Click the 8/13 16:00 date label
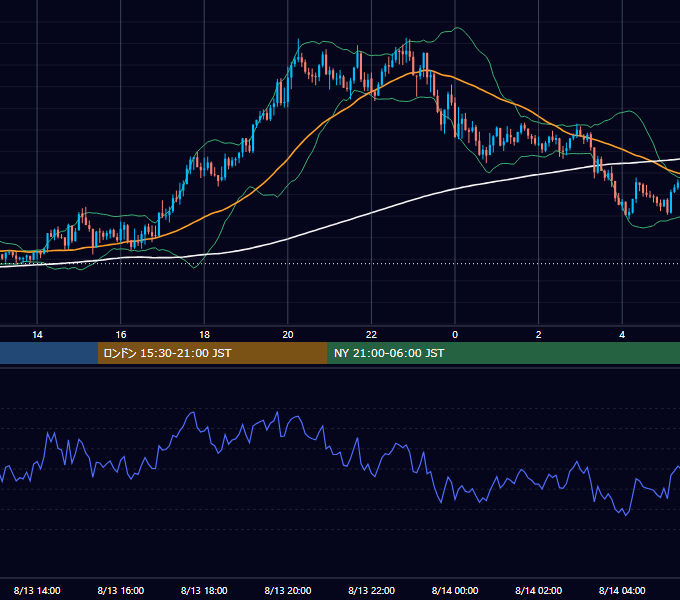The height and width of the screenshot is (600, 680). pos(121,590)
